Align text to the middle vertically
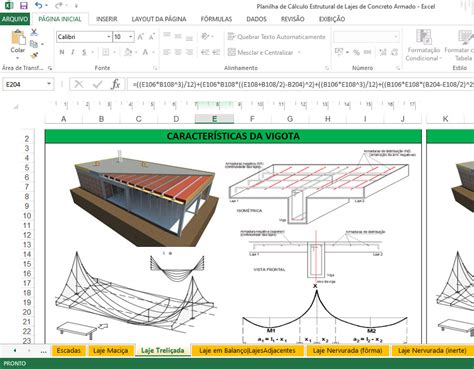474x369 pixels. tap(178, 36)
